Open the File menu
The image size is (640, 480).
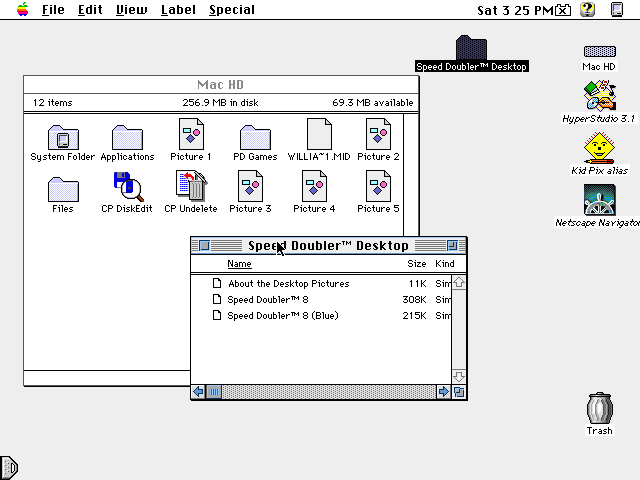click(53, 9)
